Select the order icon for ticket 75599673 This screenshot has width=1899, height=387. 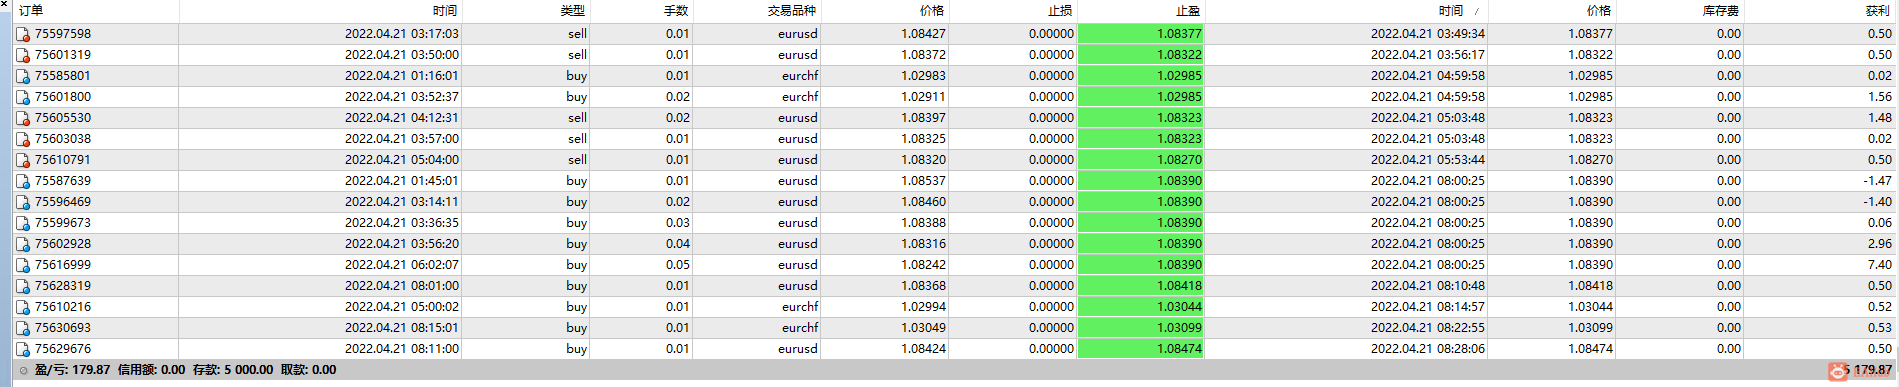point(23,223)
